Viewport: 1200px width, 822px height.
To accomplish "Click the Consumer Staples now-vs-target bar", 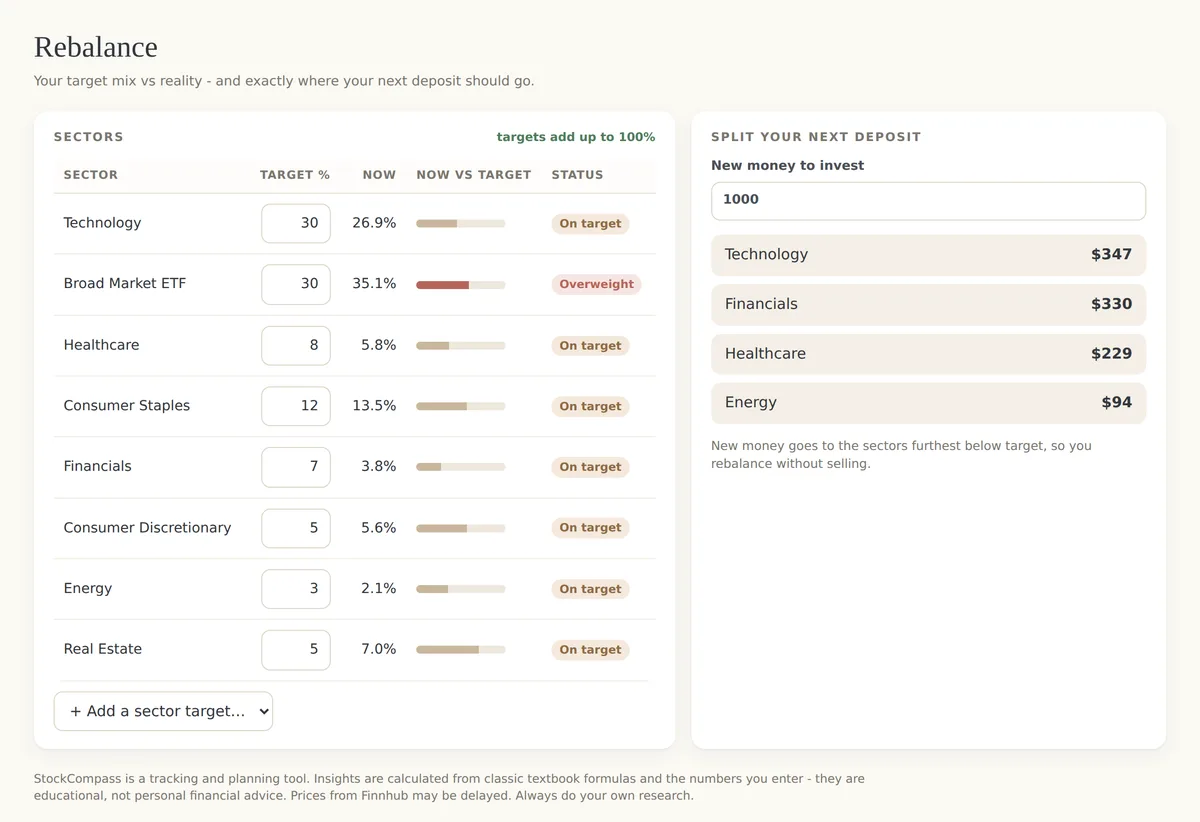I will [461, 407].
